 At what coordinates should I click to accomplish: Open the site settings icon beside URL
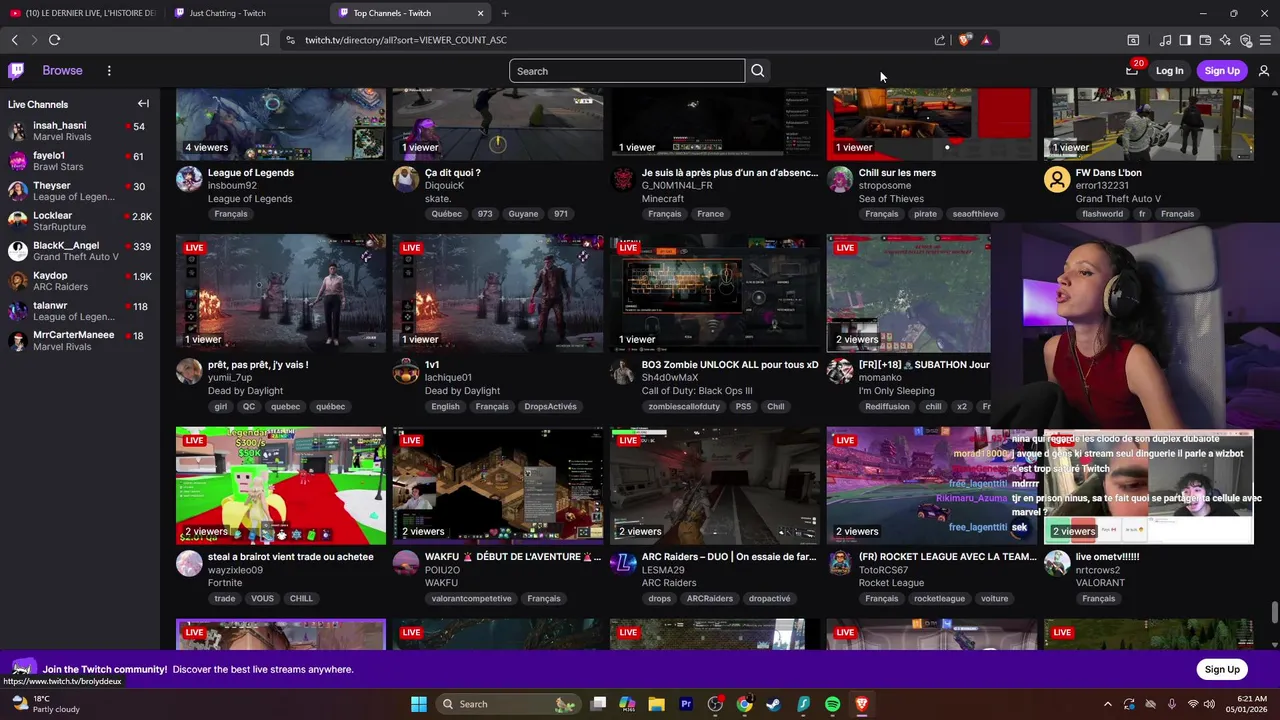tap(290, 40)
